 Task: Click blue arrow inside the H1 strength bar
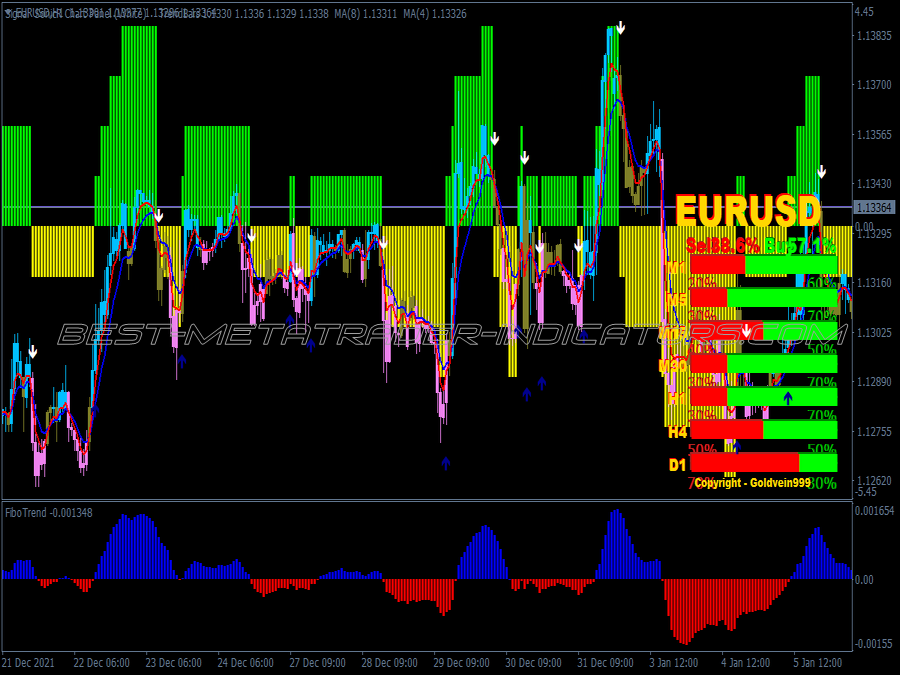[x=788, y=398]
